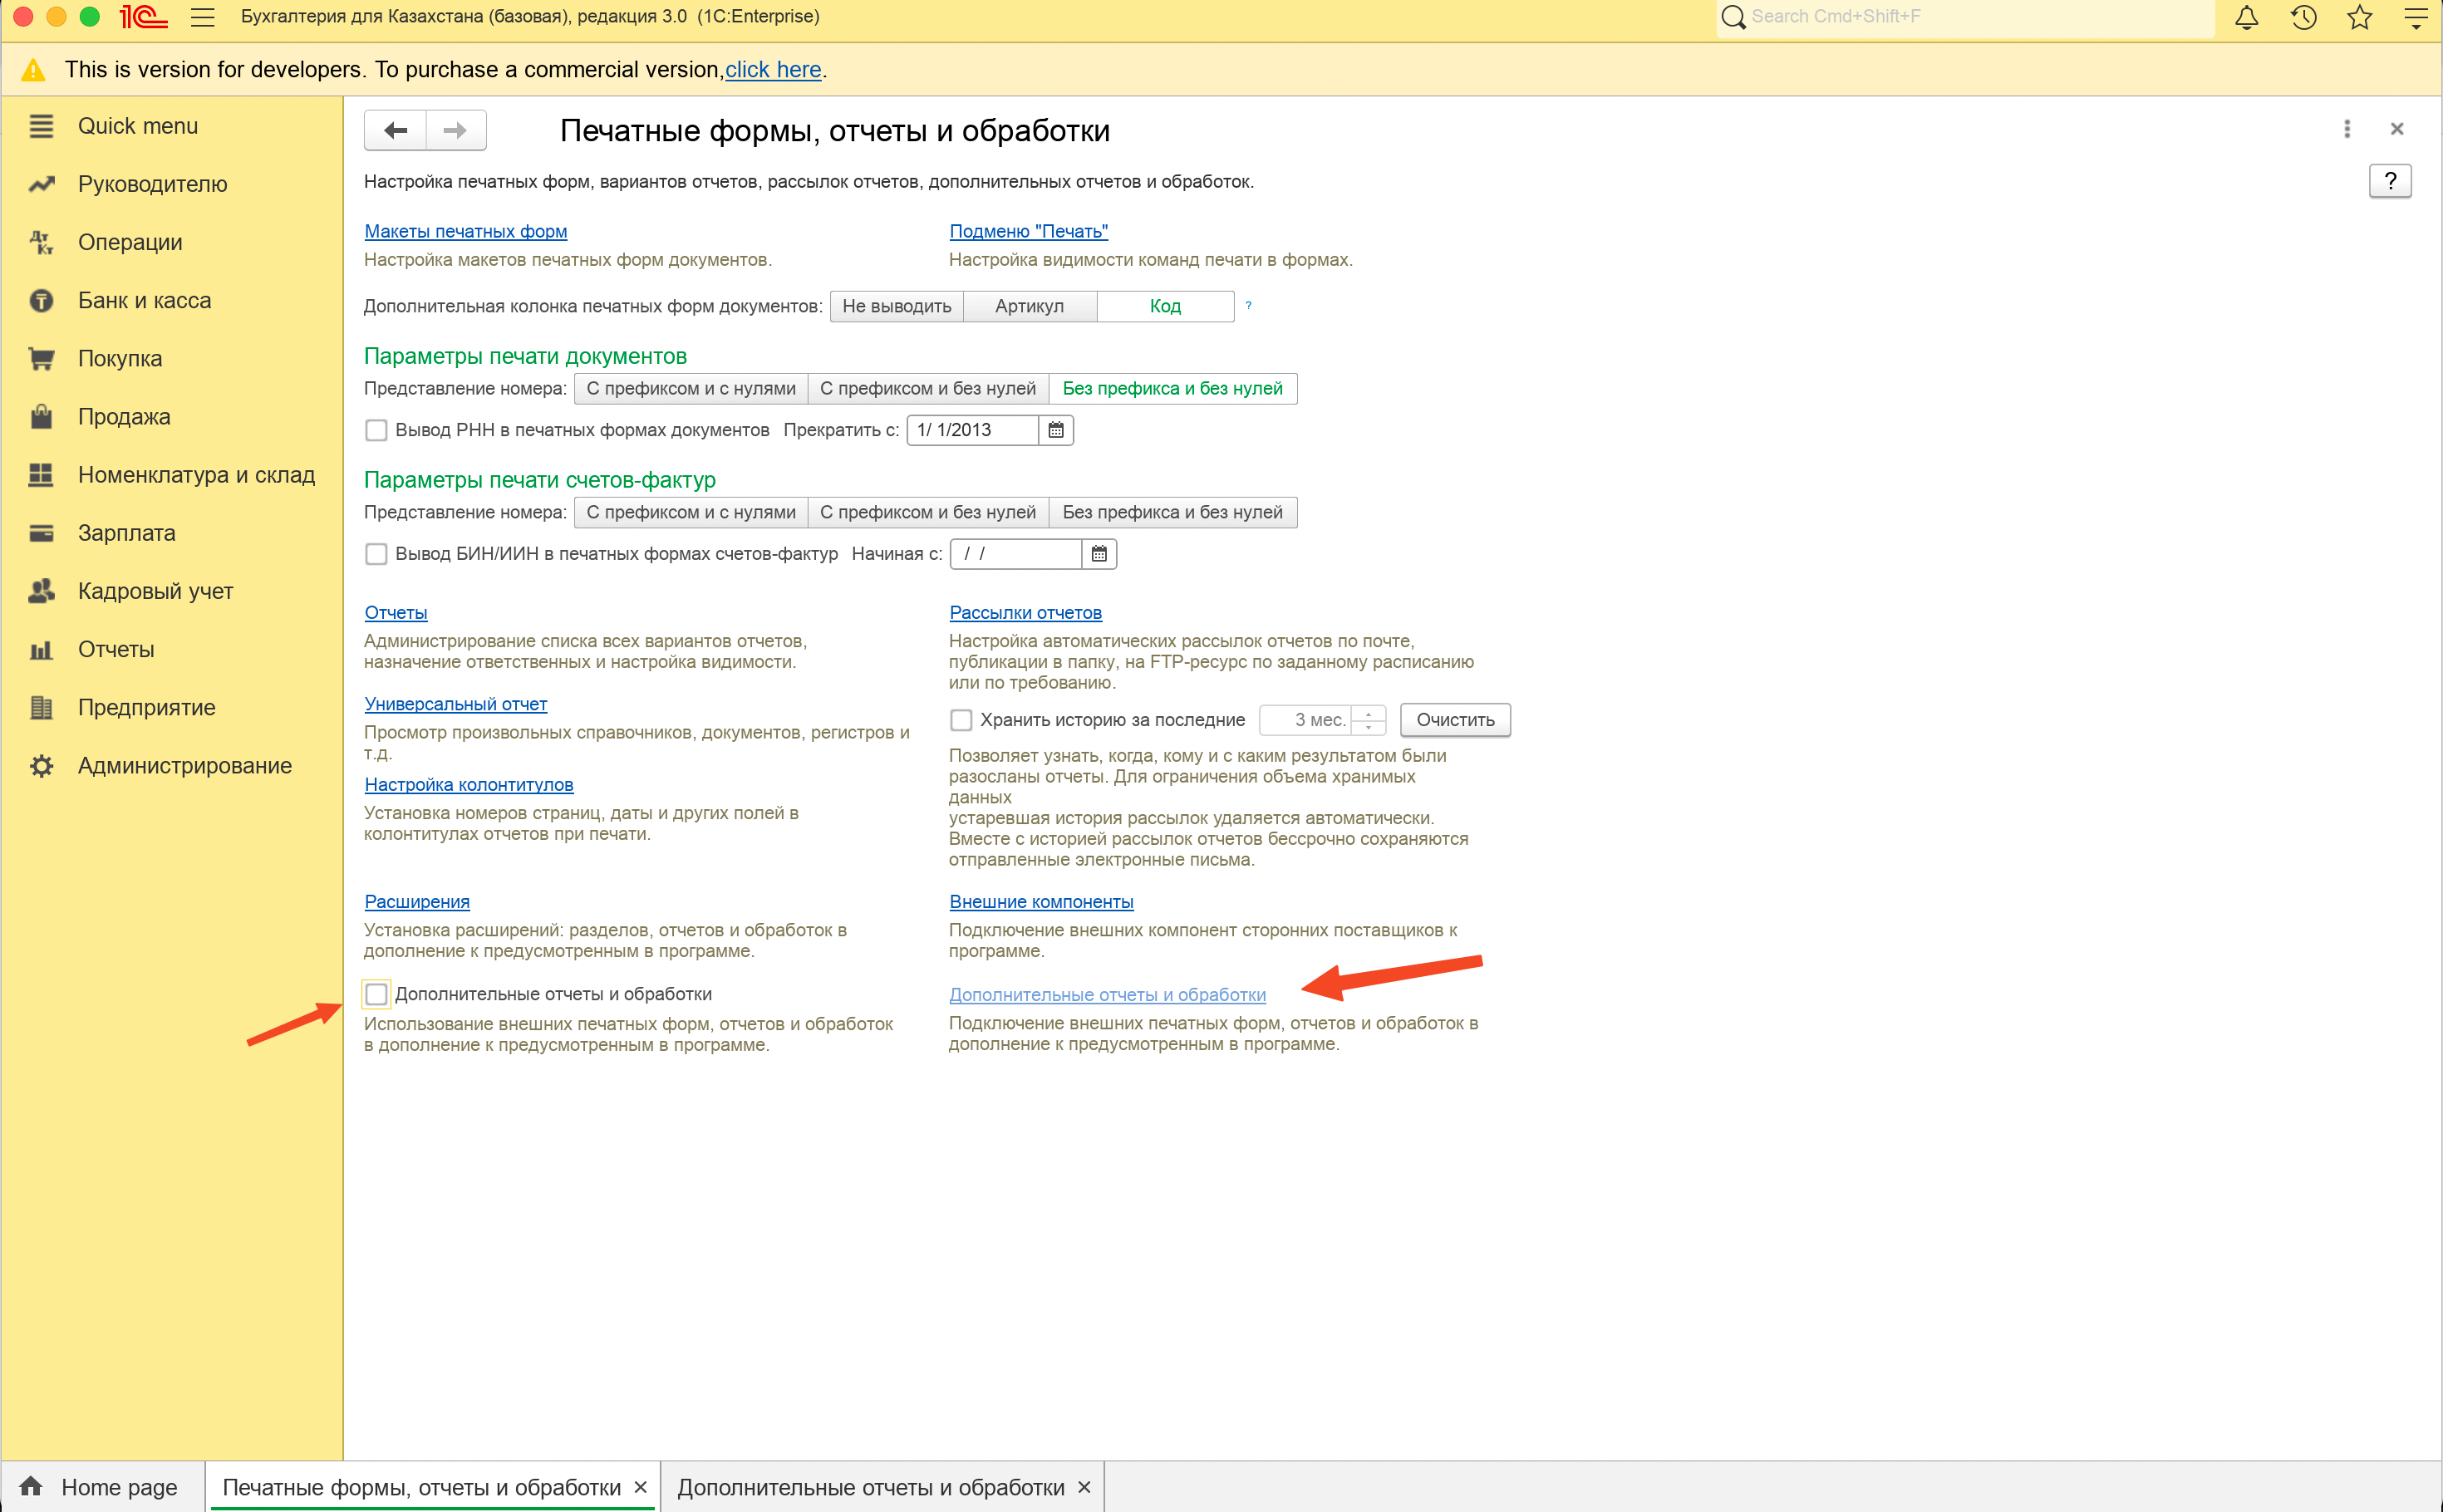The image size is (2443, 1512).
Task: Select invoices С префиксом и без нулей
Action: [x=928, y=513]
